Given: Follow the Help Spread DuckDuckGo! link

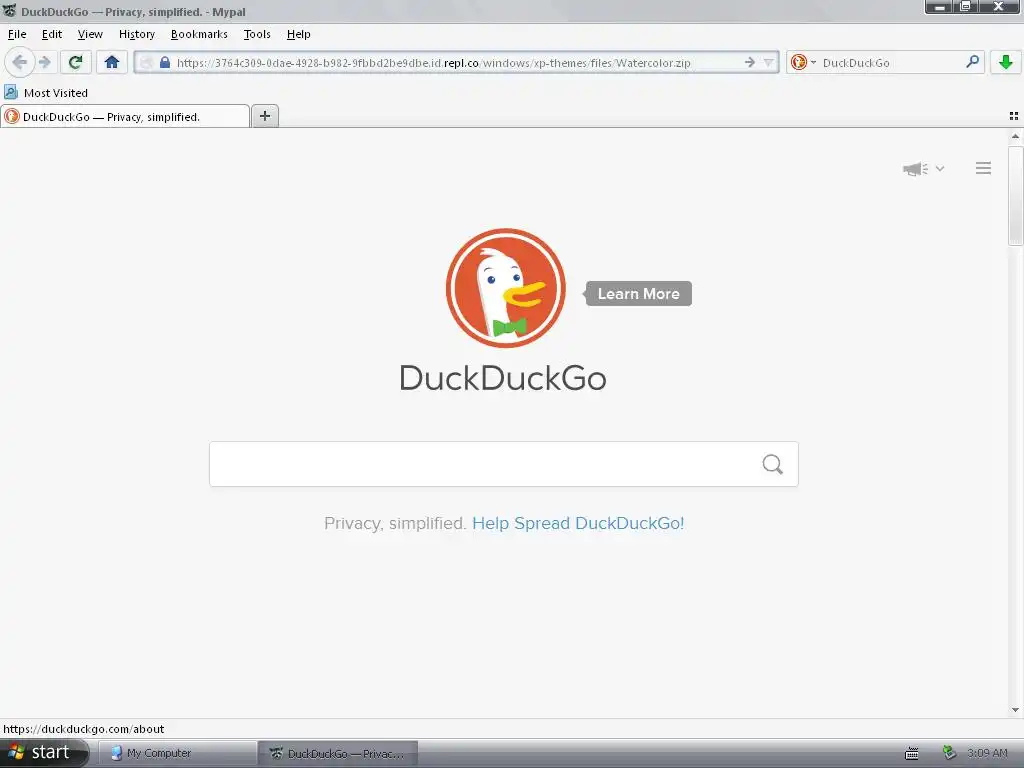Looking at the screenshot, I should click(x=578, y=523).
